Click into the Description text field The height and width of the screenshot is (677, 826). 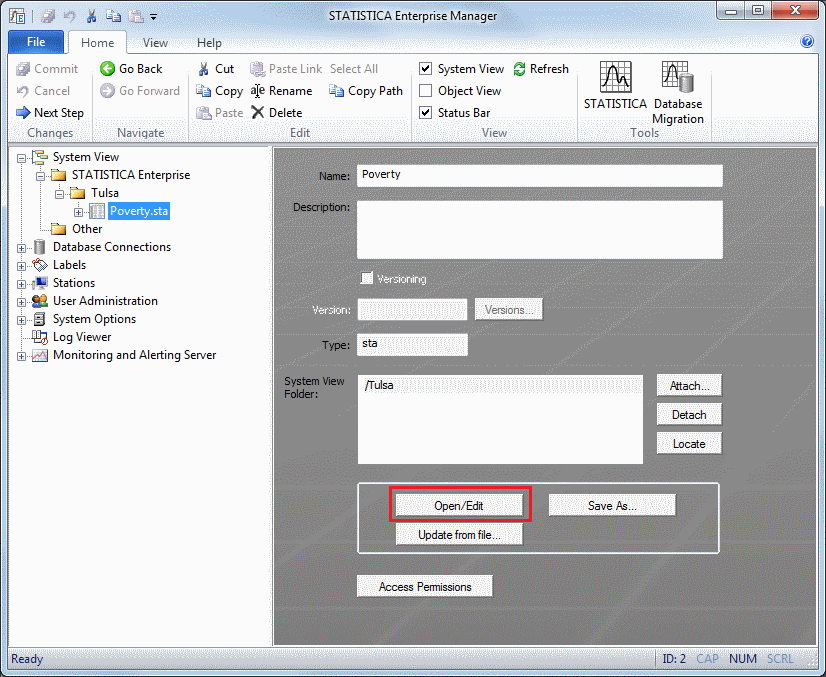click(539, 230)
